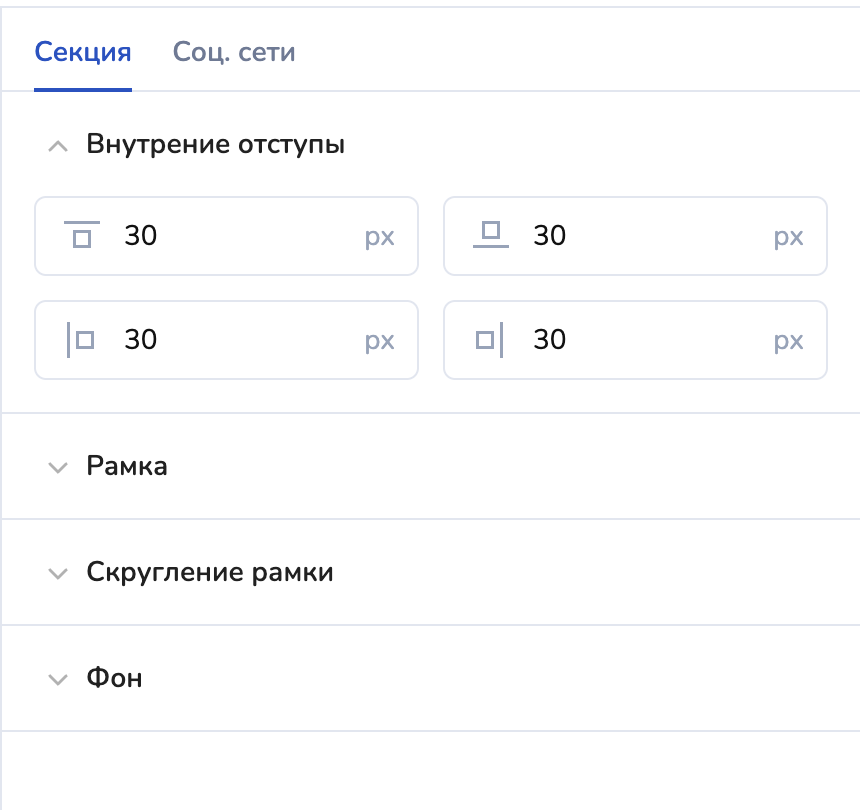Click the Фон section label

[x=115, y=678]
